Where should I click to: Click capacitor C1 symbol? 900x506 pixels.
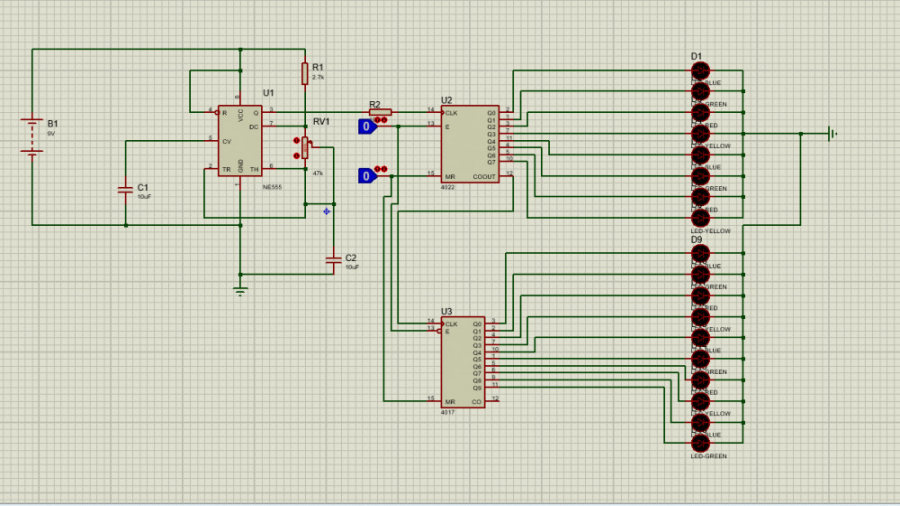125,188
